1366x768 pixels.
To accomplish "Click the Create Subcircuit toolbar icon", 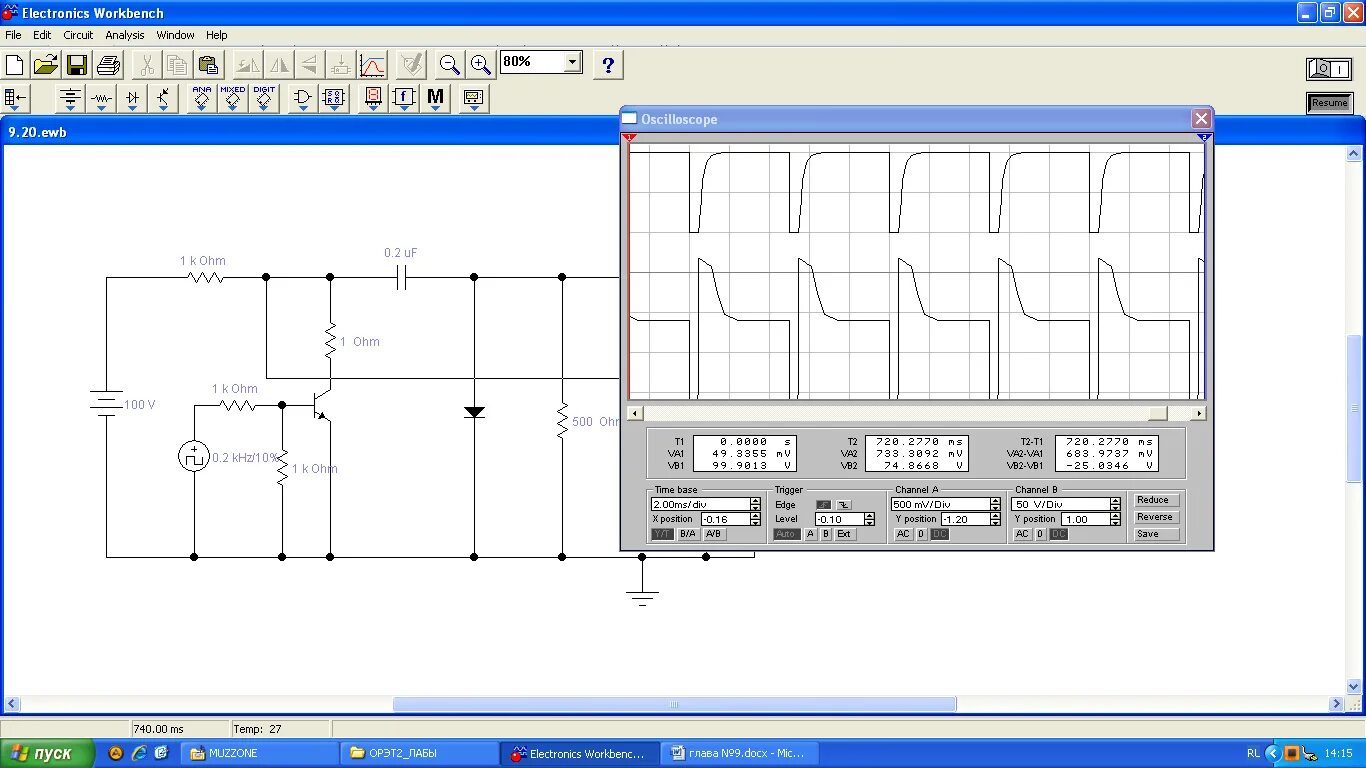I will pos(341,65).
